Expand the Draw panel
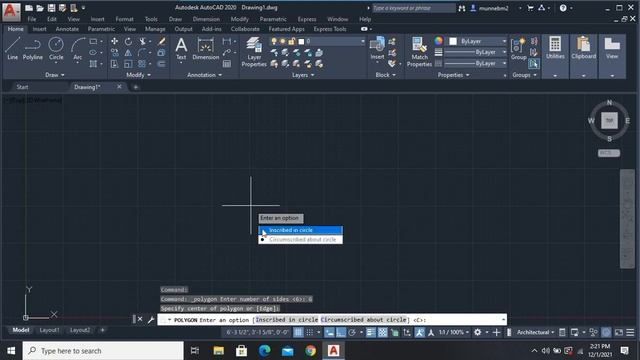Image resolution: width=640 pixels, height=360 pixels. (x=55, y=75)
